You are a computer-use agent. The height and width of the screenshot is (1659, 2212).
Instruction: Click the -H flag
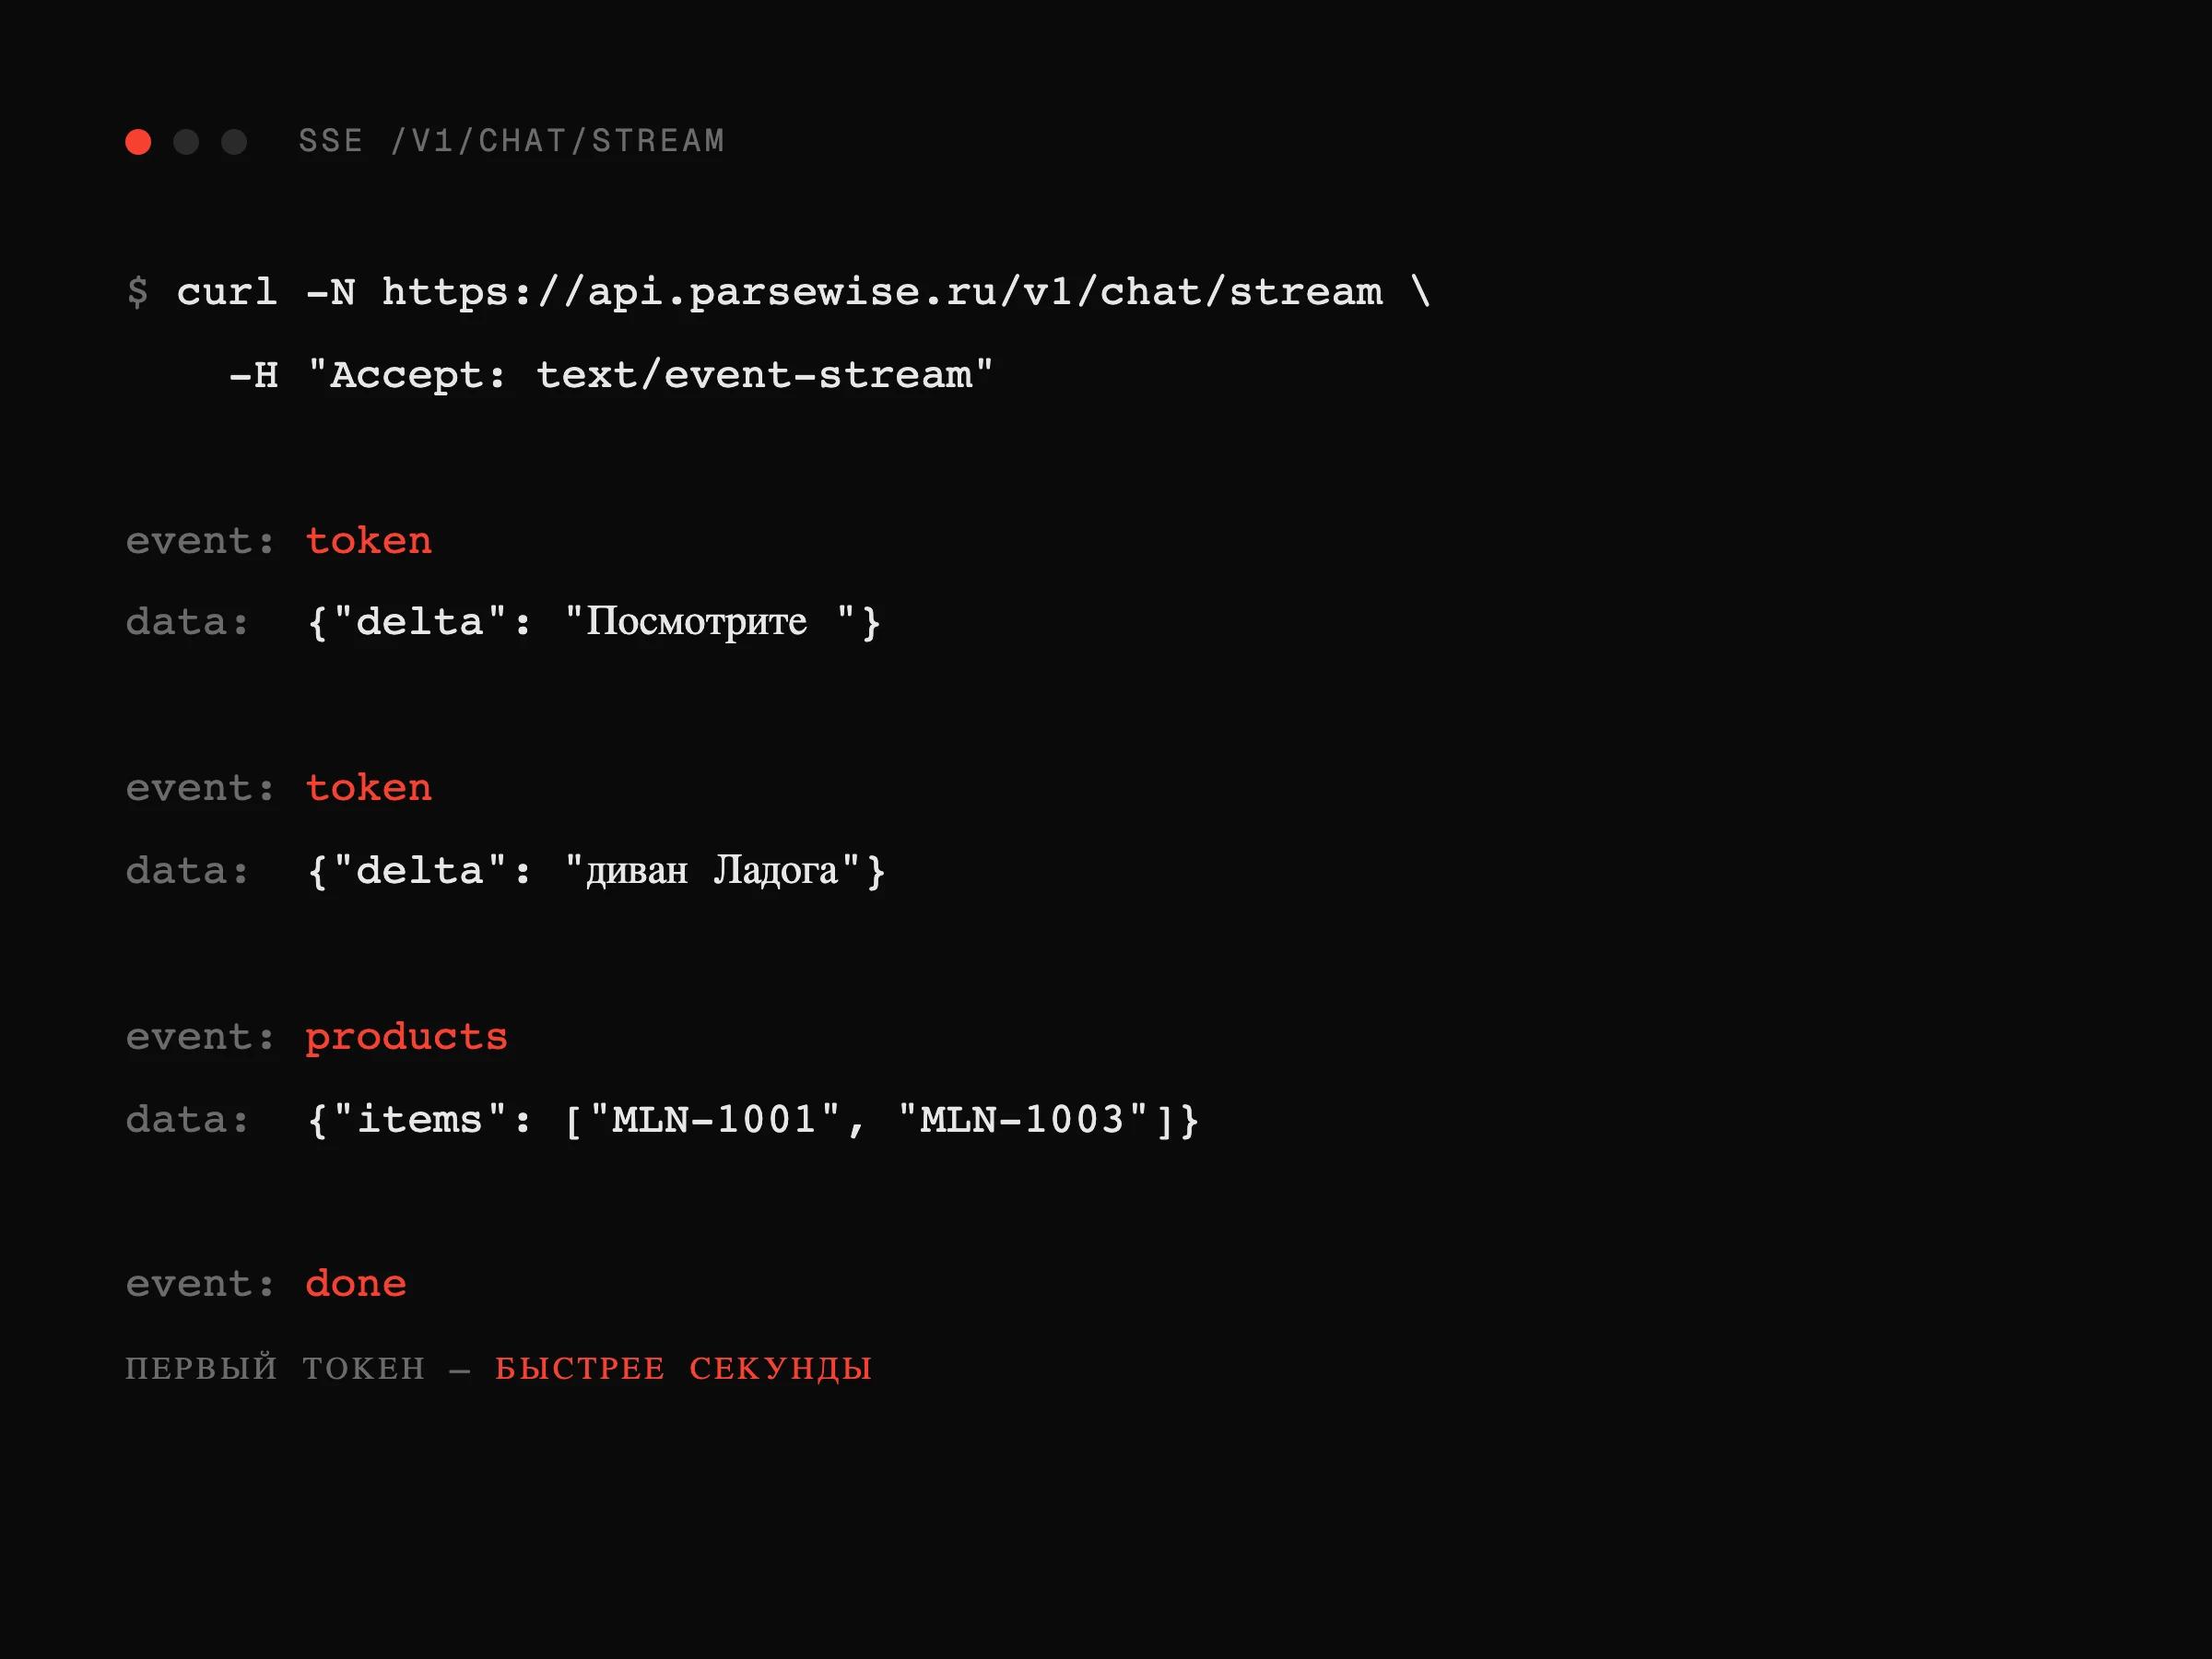[x=254, y=375]
